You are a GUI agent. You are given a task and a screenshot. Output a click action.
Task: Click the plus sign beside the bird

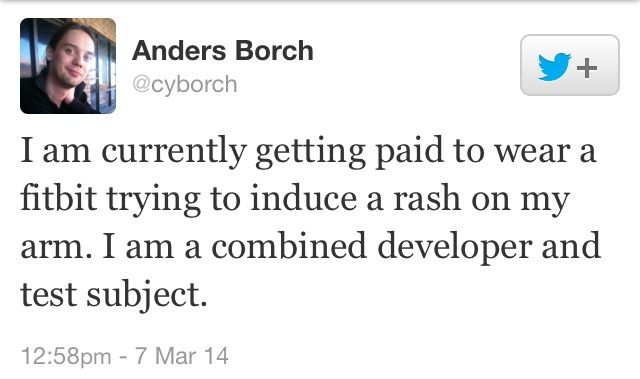click(x=587, y=68)
